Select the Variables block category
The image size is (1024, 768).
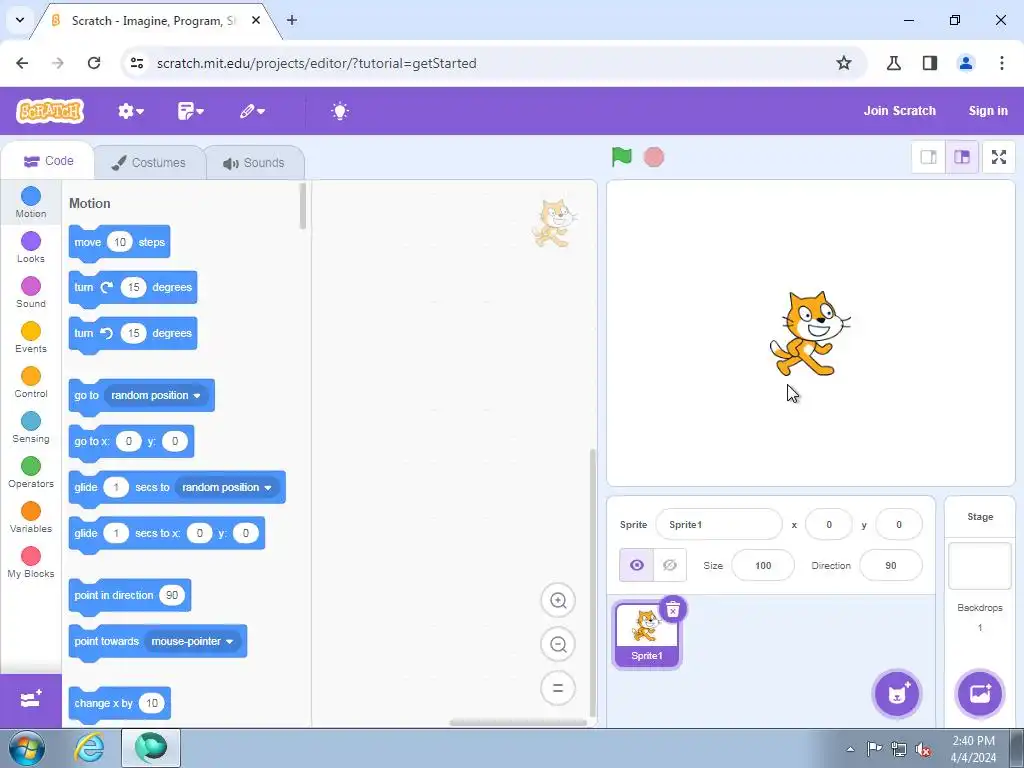(x=31, y=518)
